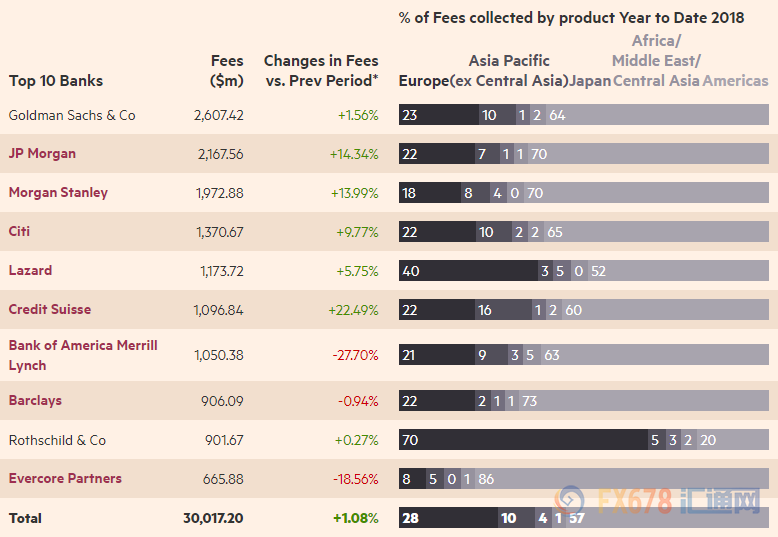The width and height of the screenshot is (778, 537).
Task: Select the Credit Suisse link
Action: click(x=50, y=309)
